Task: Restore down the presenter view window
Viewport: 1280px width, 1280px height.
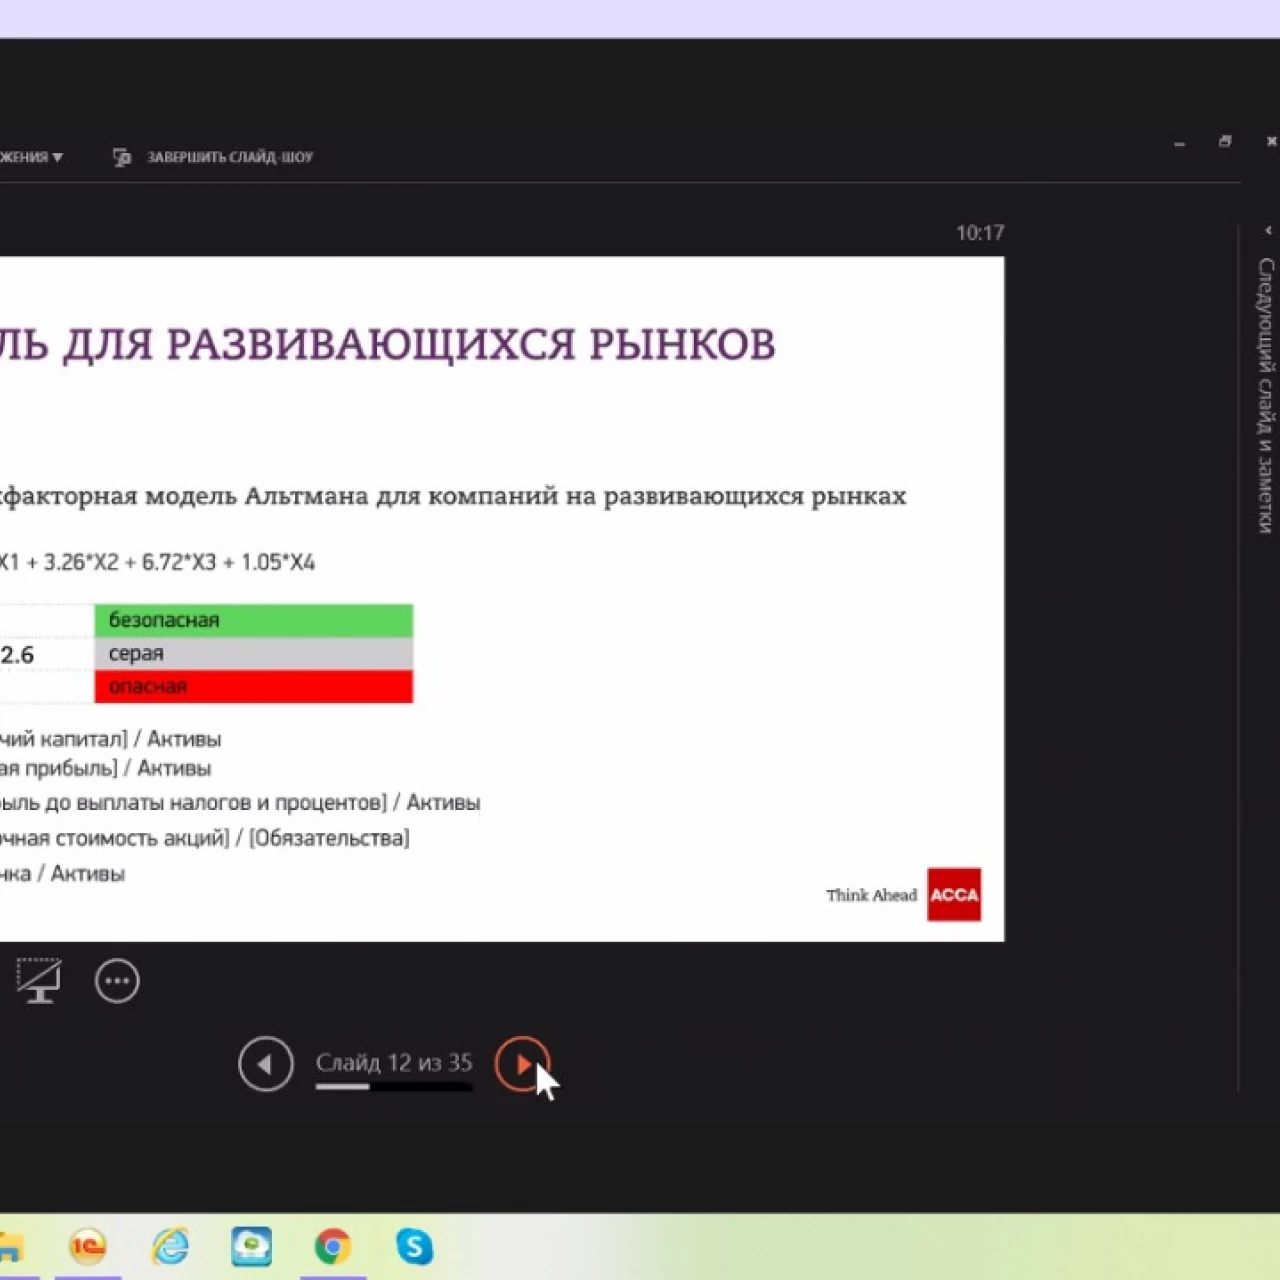Action: tap(1225, 142)
